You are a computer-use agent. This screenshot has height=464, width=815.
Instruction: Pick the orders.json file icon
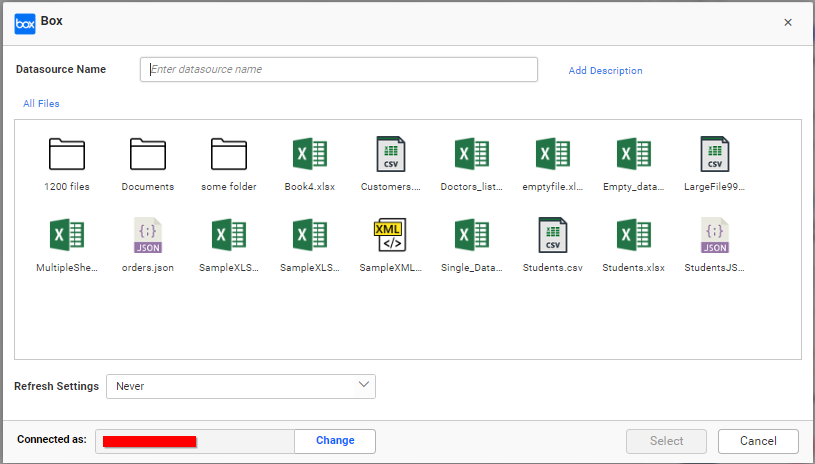pyautogui.click(x=148, y=236)
